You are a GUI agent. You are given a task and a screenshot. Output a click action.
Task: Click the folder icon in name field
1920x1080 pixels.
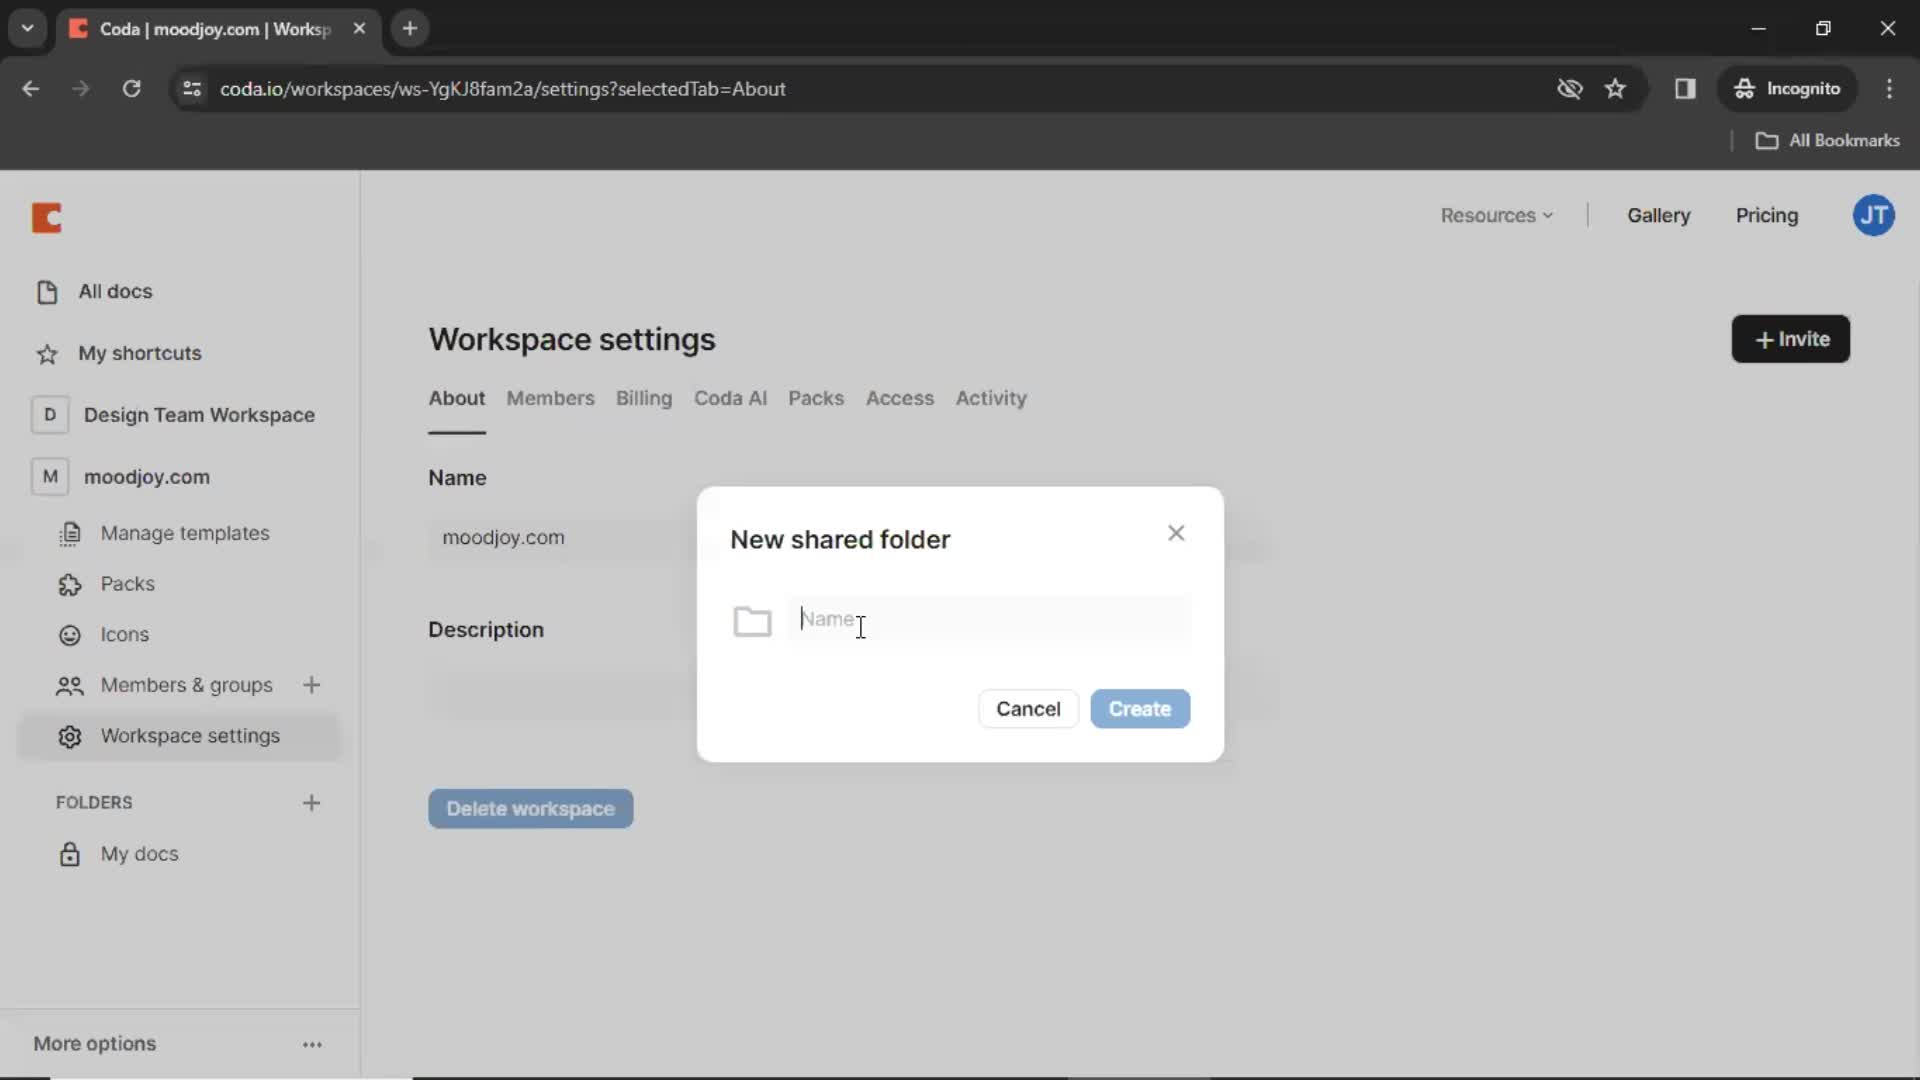[752, 620]
